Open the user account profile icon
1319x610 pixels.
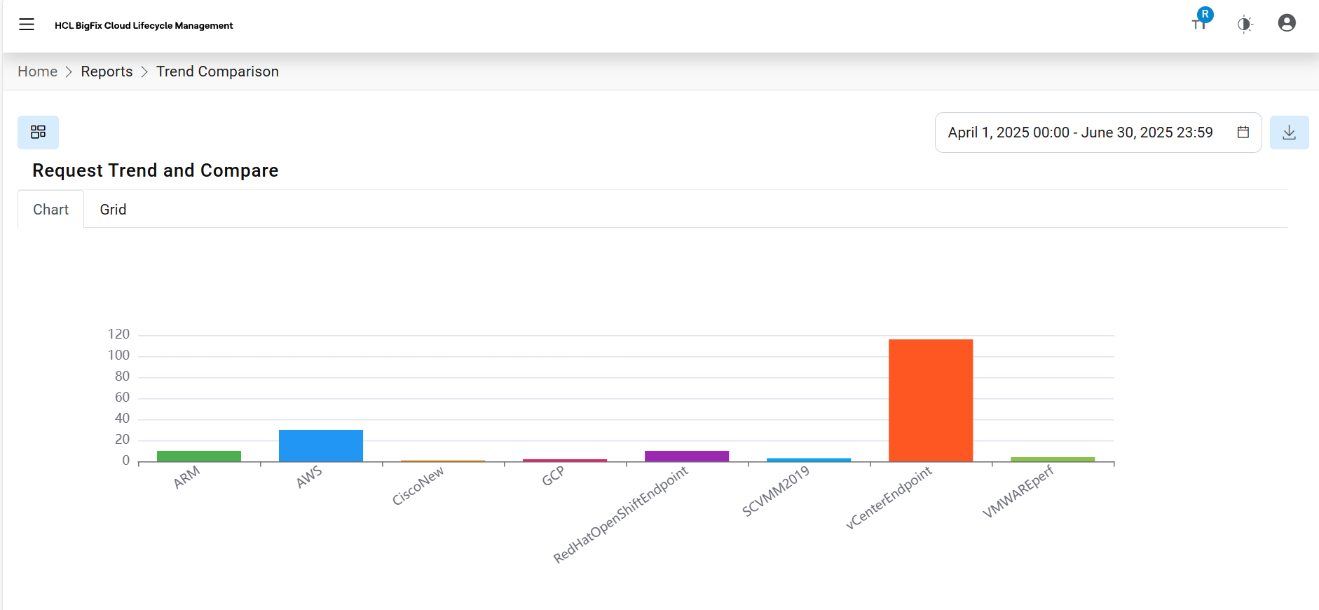point(1287,23)
